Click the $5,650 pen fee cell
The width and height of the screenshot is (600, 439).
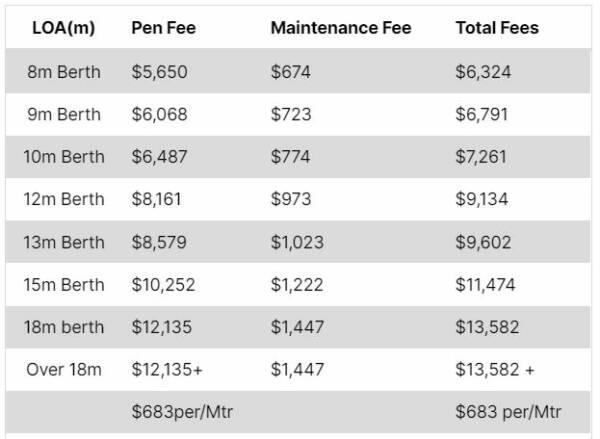pyautogui.click(x=159, y=72)
